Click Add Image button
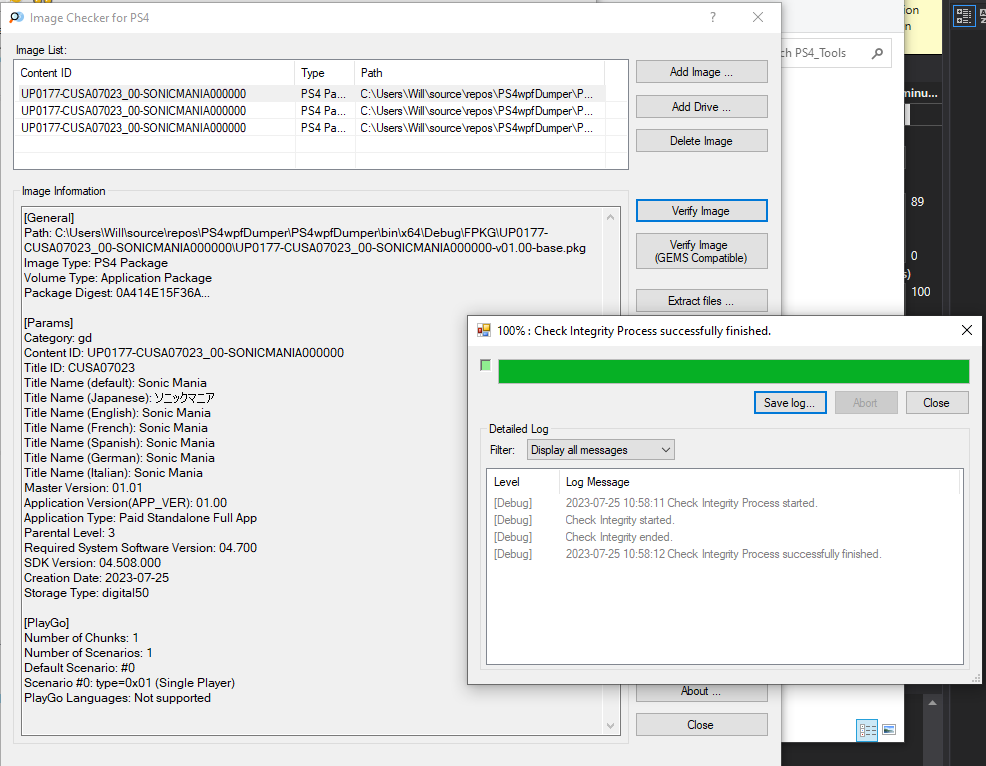Image resolution: width=986 pixels, height=766 pixels. (x=701, y=72)
